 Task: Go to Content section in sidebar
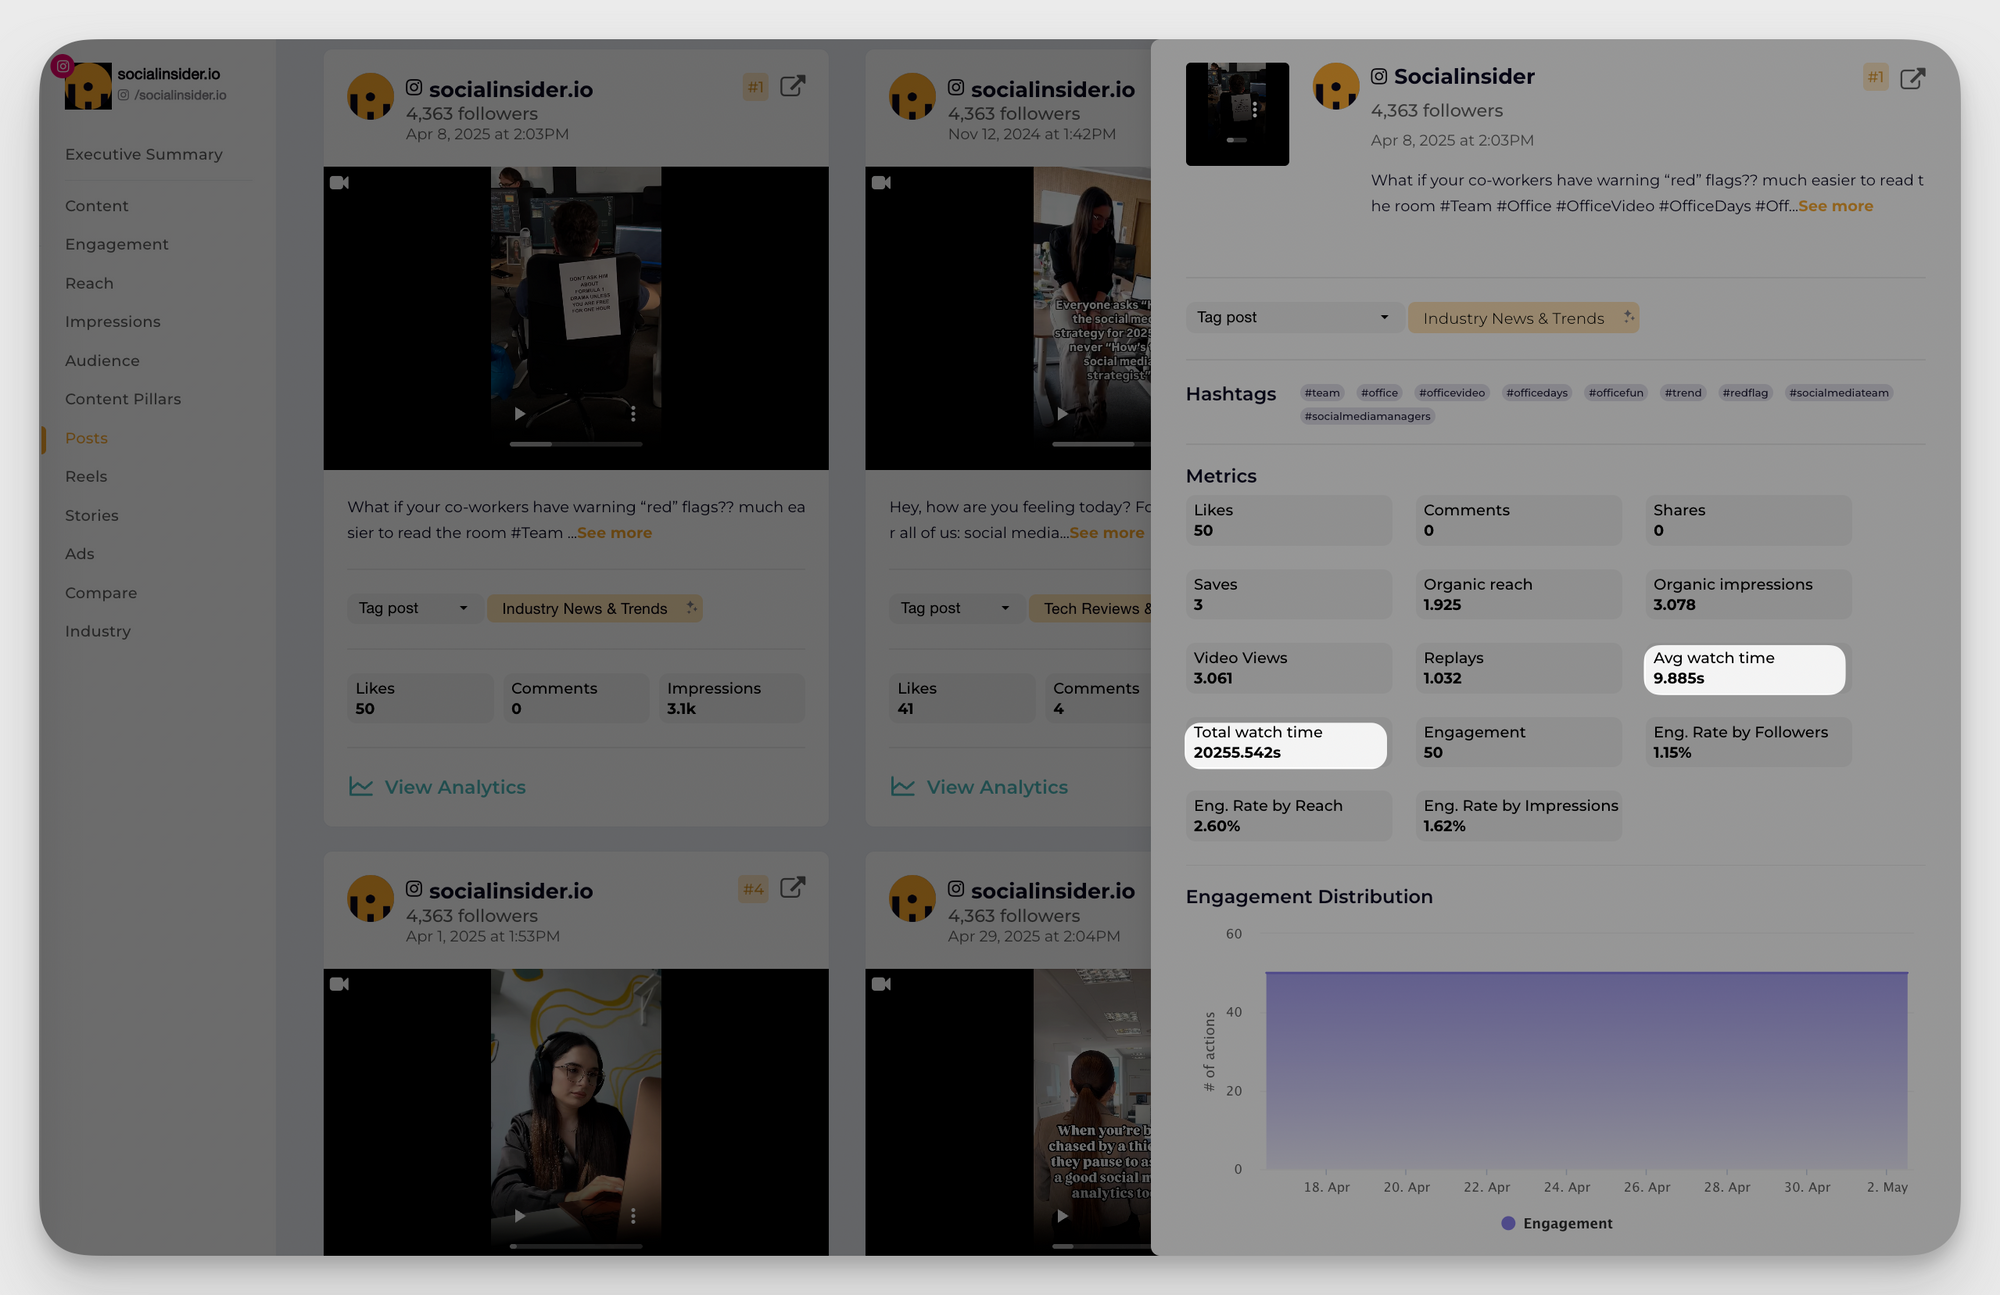click(x=97, y=206)
